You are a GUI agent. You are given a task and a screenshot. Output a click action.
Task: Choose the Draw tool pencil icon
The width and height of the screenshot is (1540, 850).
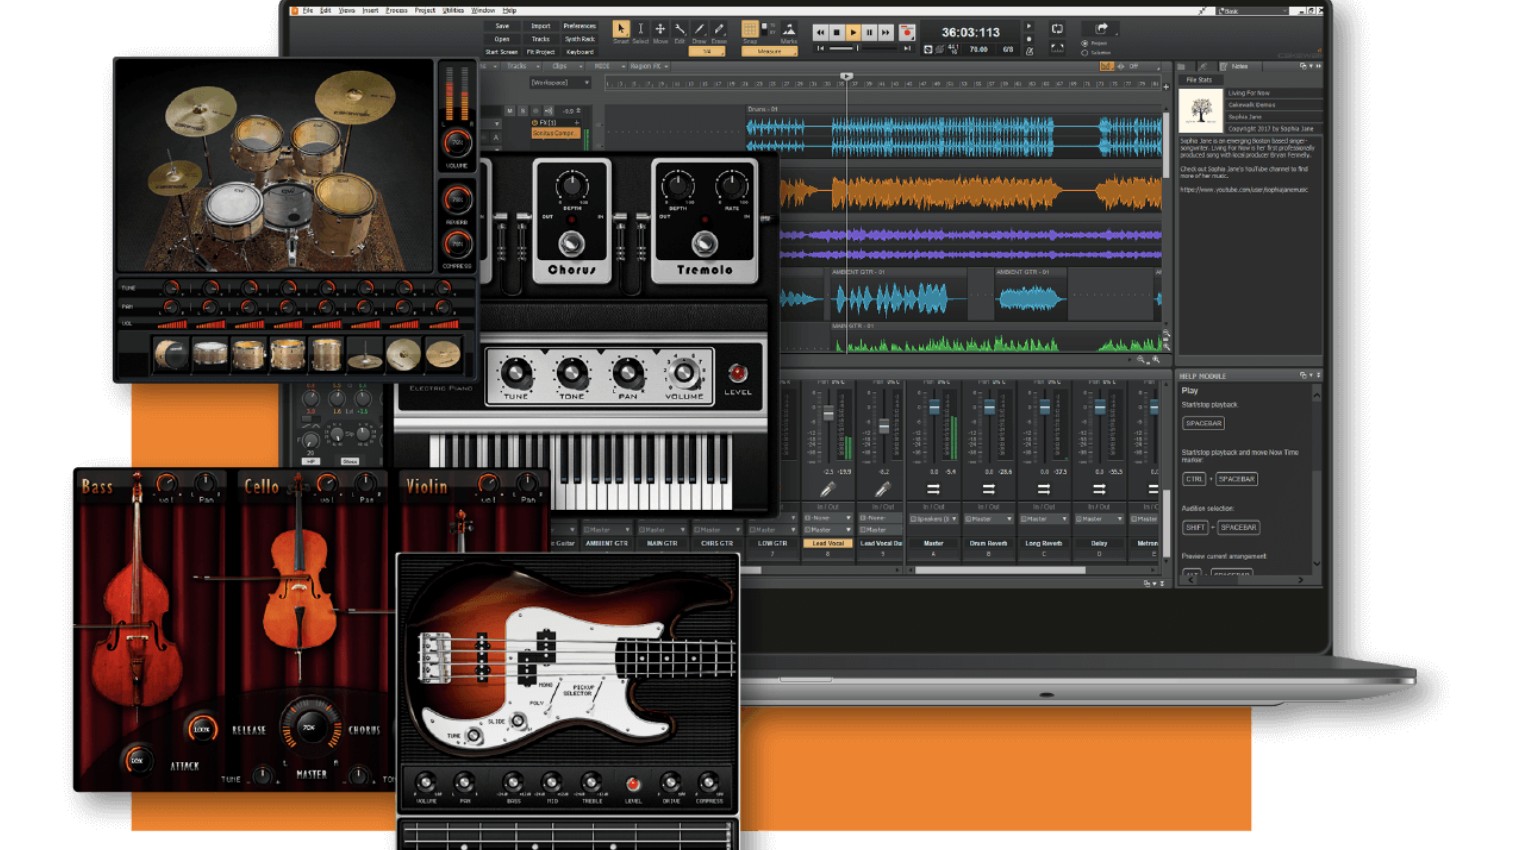[699, 30]
